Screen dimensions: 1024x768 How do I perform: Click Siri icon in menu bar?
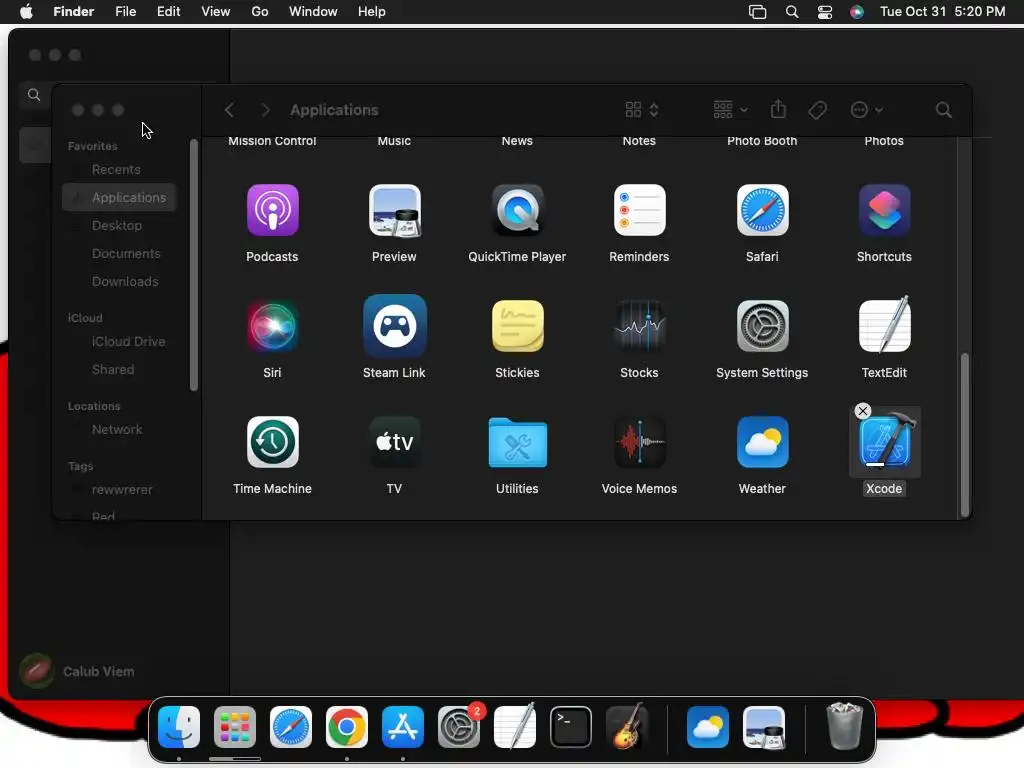(x=857, y=12)
